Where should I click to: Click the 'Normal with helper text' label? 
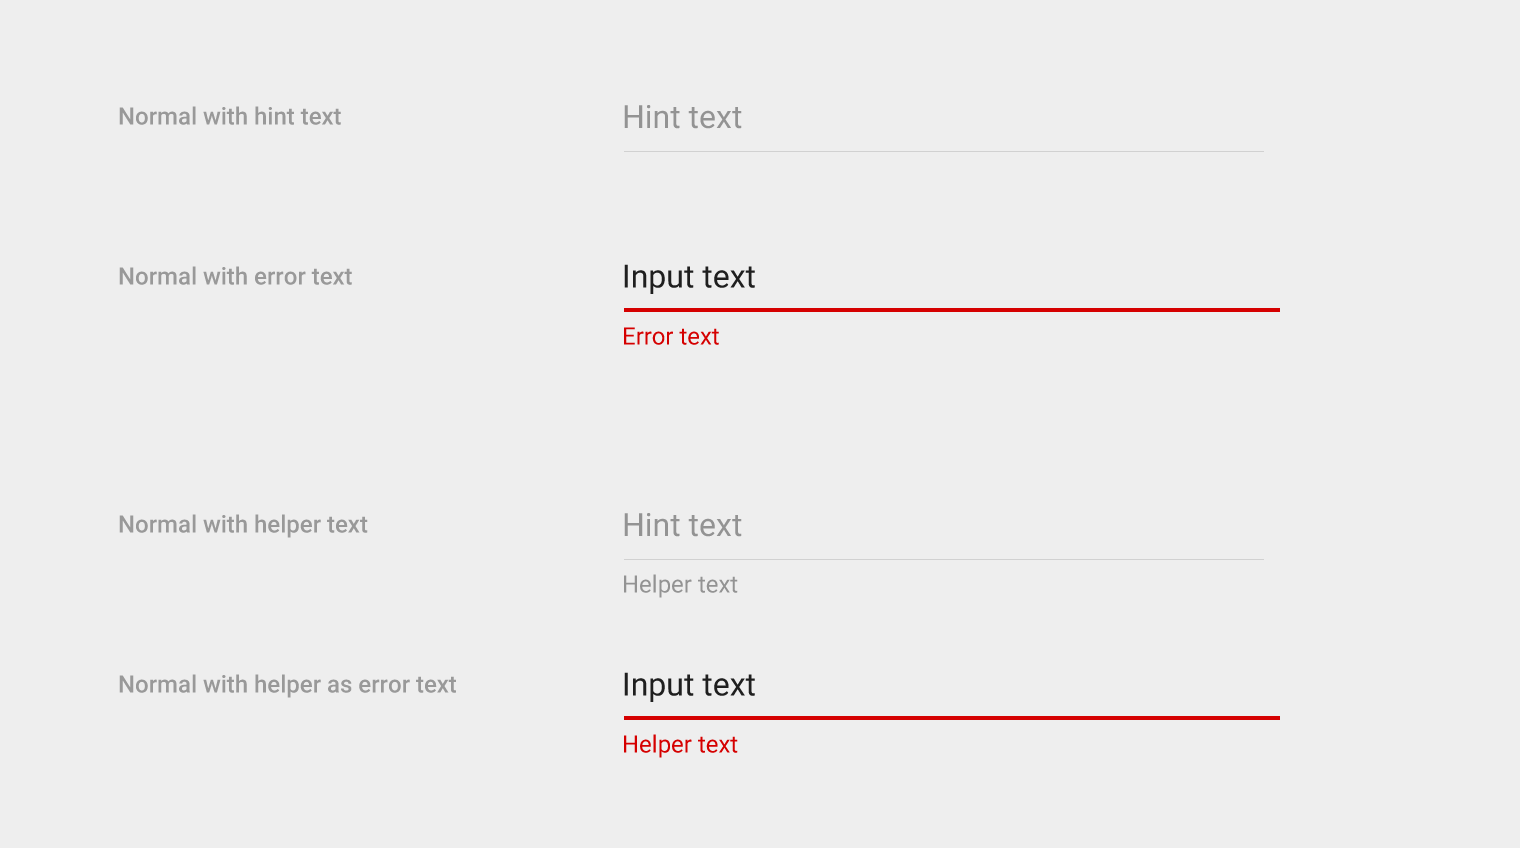[243, 524]
